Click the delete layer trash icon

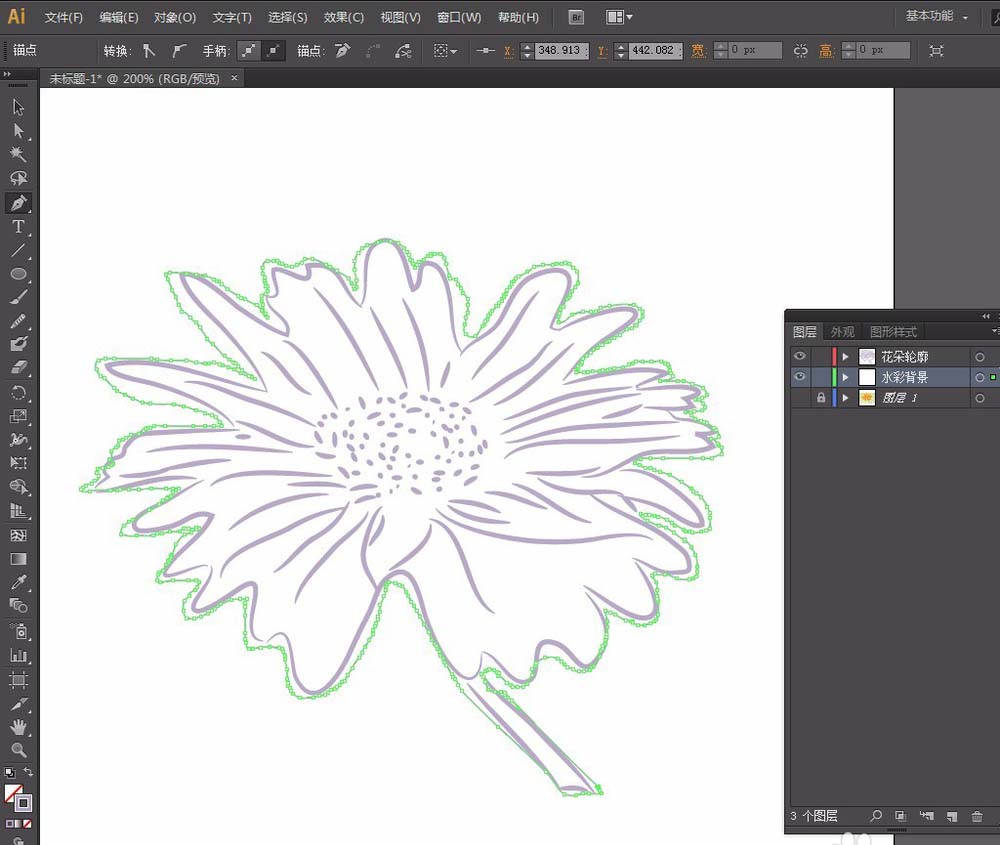(977, 817)
